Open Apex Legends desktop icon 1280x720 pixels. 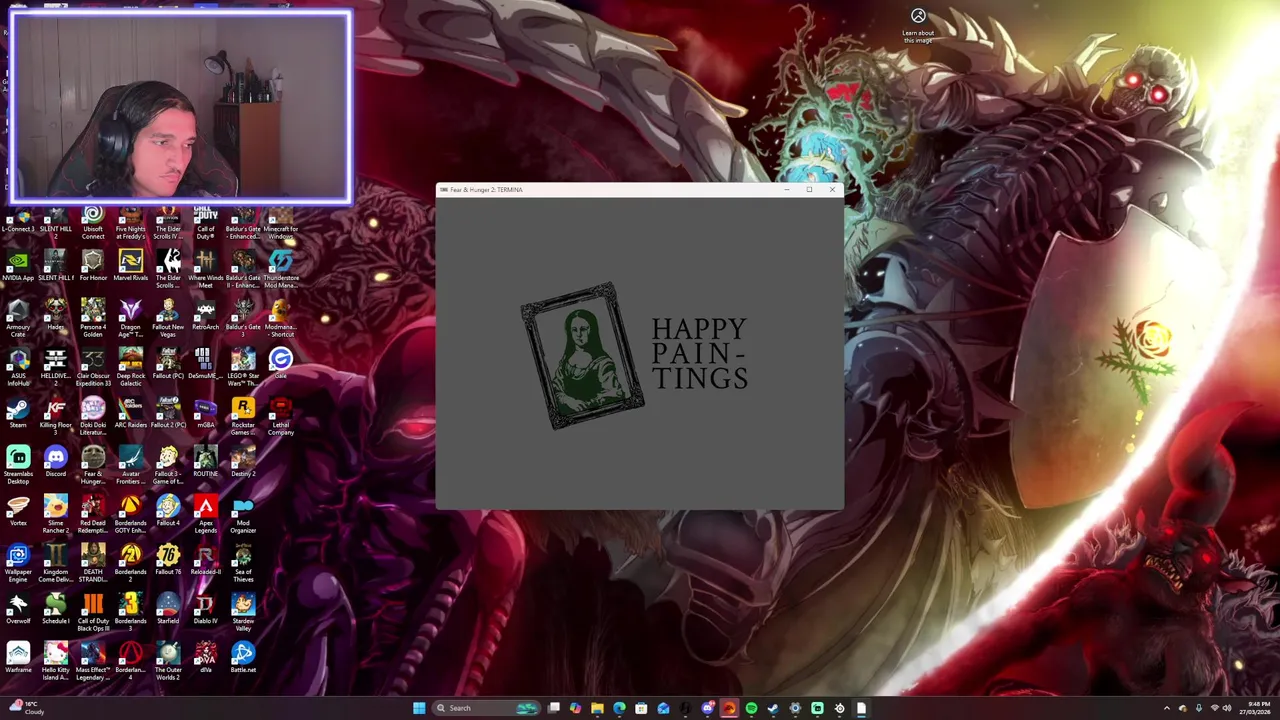(x=205, y=512)
